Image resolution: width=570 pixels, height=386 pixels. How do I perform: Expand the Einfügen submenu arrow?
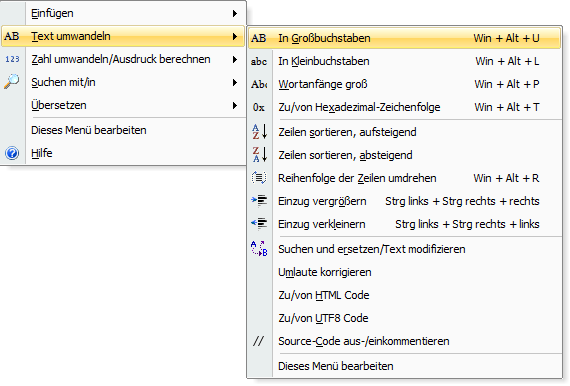click(x=235, y=13)
